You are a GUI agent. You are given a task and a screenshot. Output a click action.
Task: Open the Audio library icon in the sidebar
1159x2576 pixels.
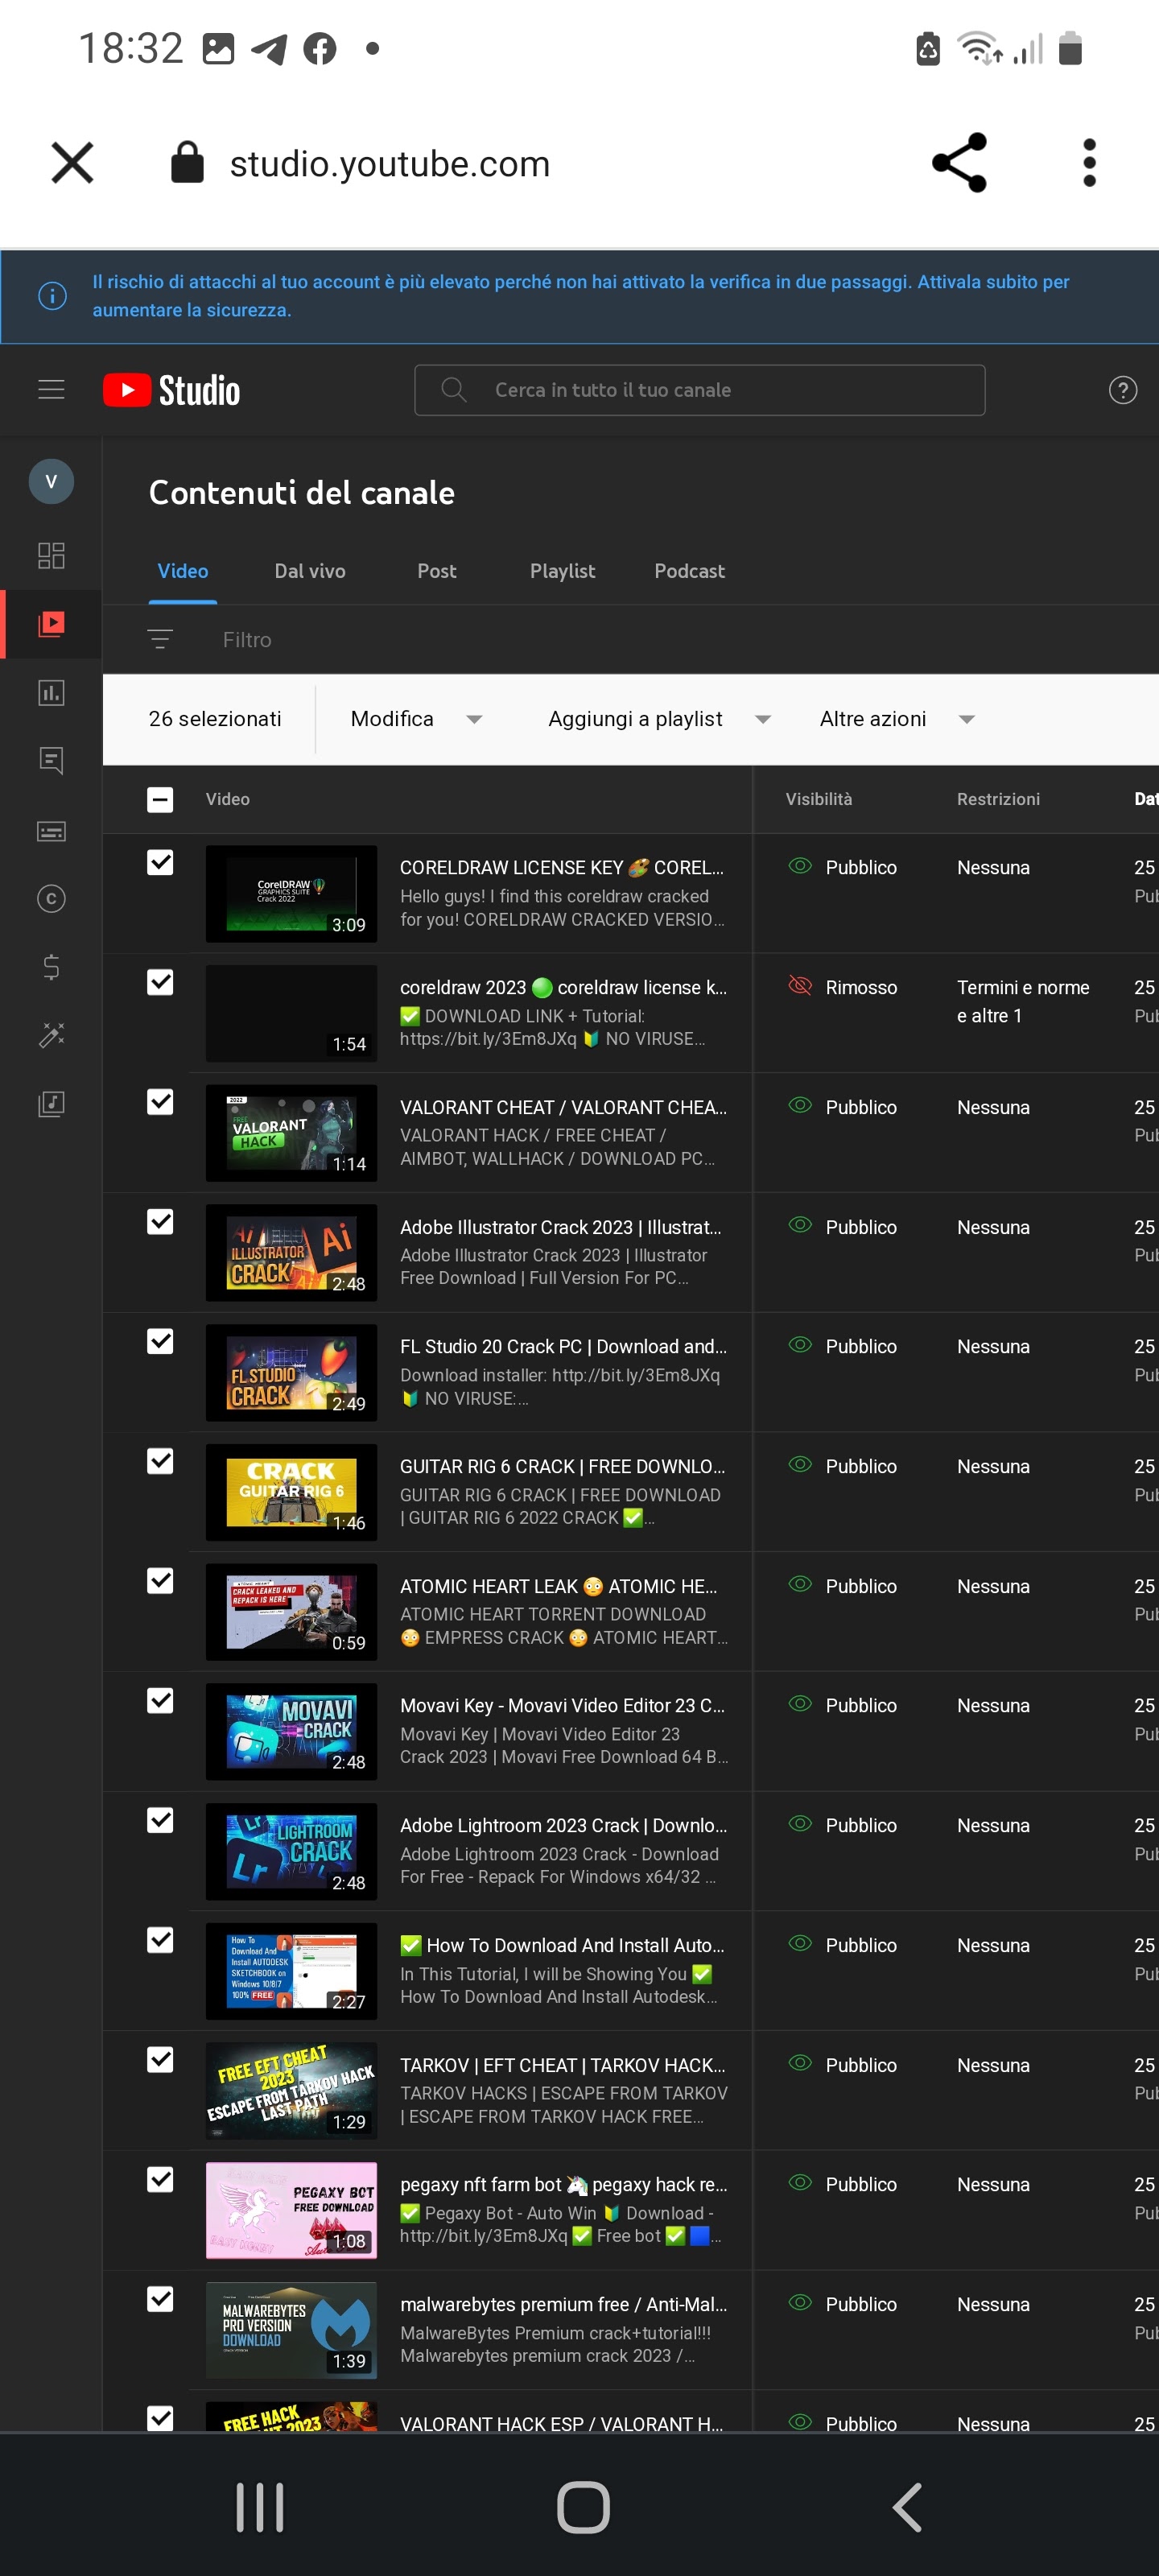point(51,1104)
